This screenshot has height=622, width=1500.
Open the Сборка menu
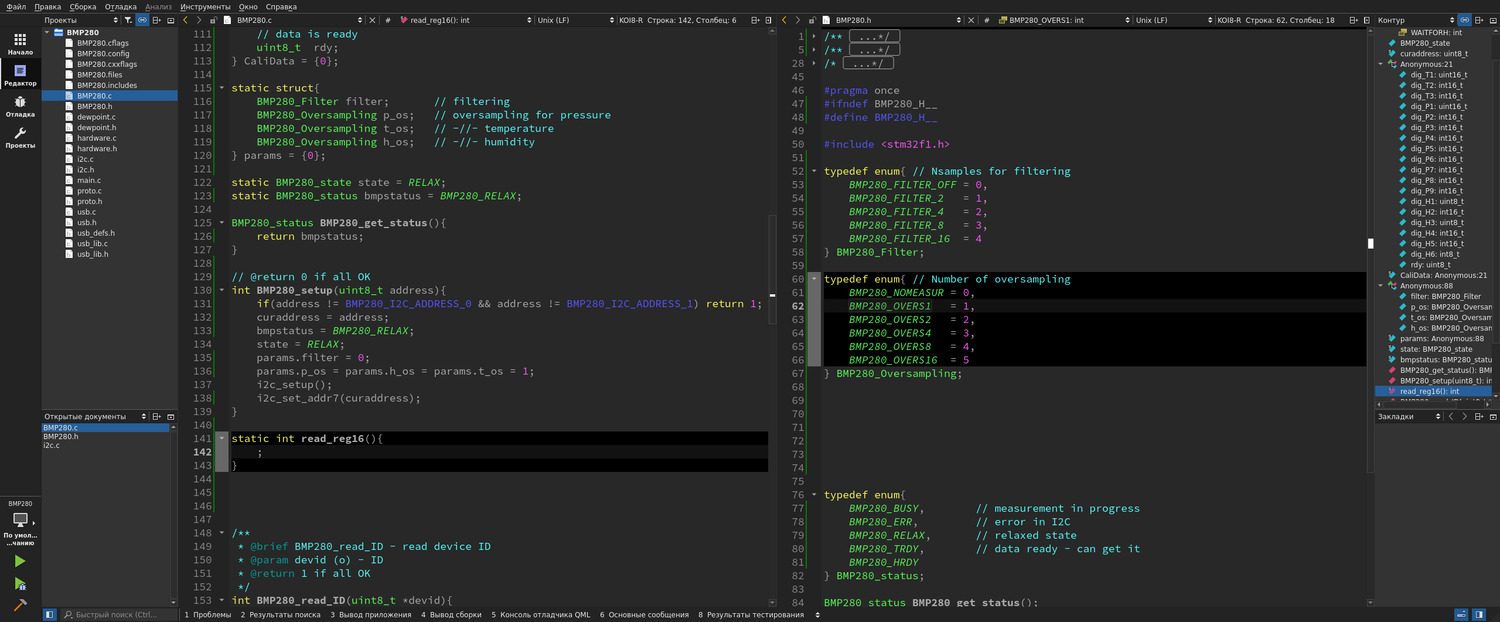[x=83, y=6]
